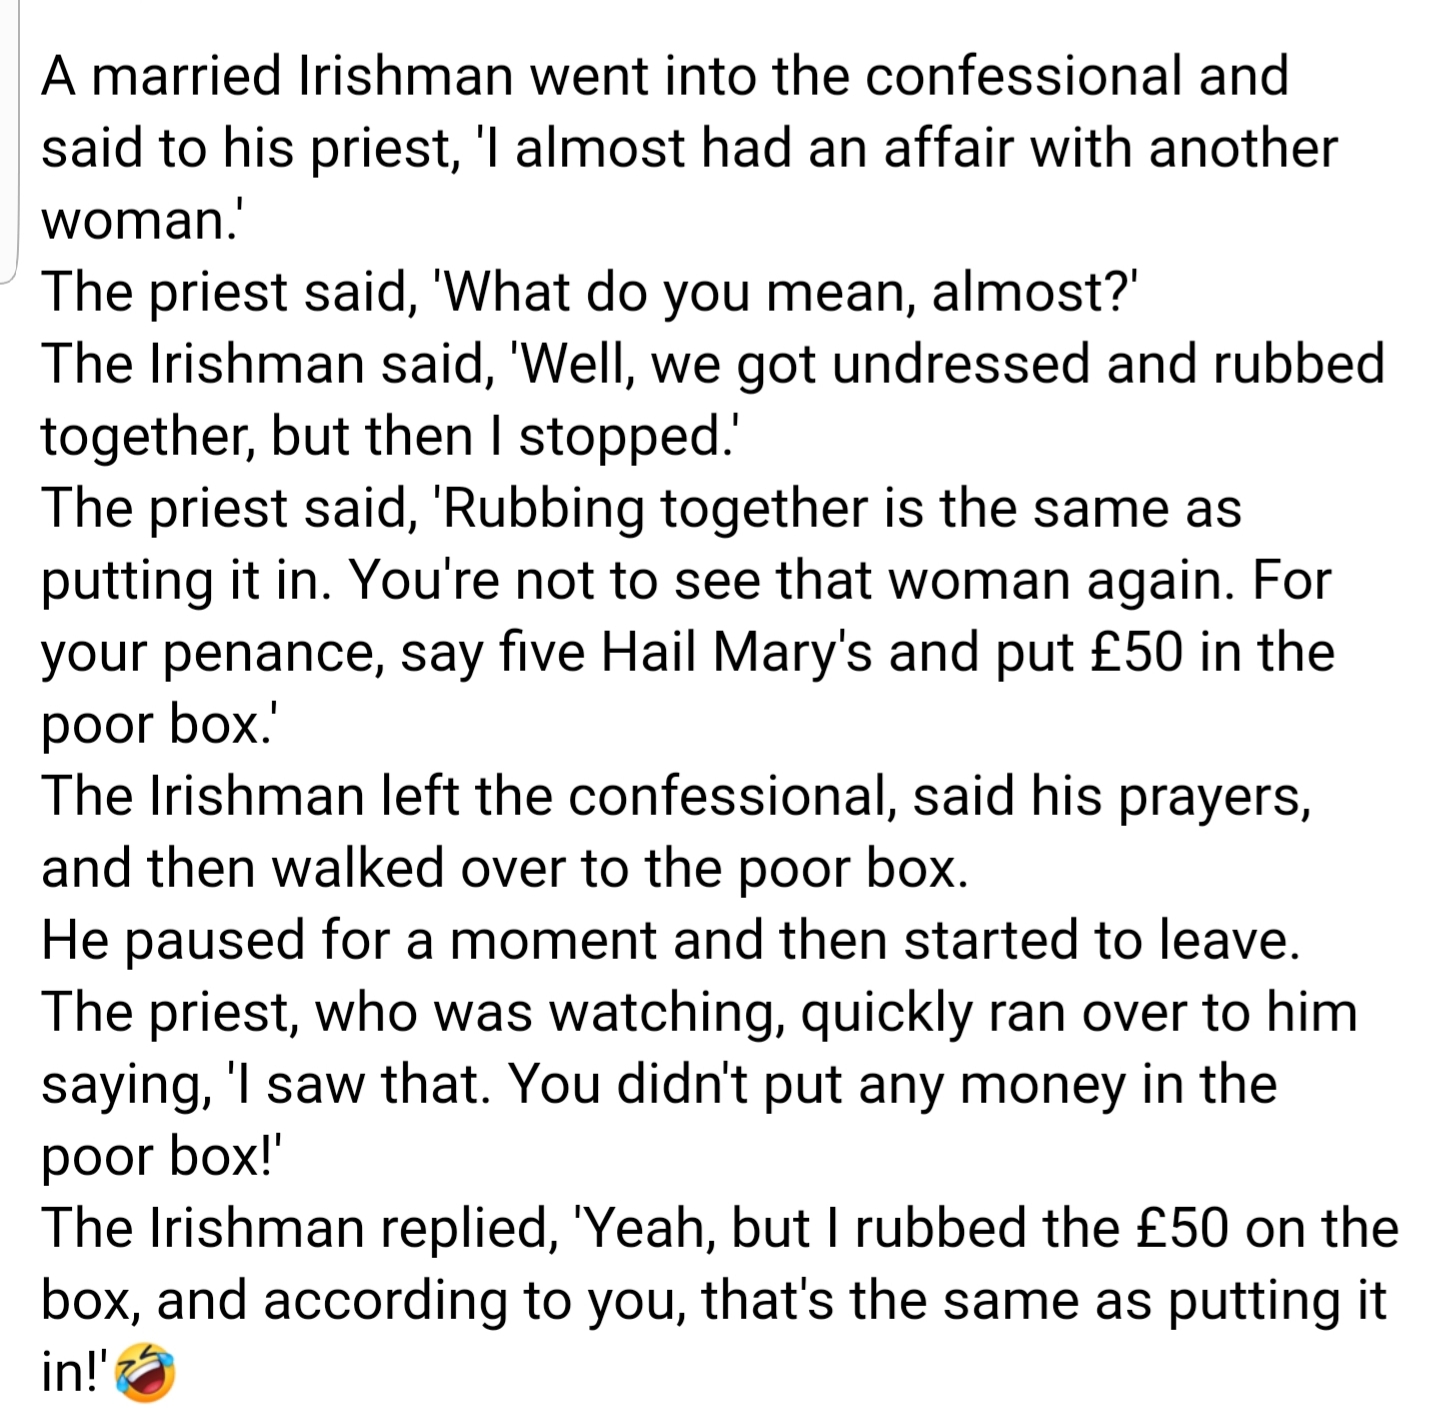Click the 'poor box!' exclamation line
The height and width of the screenshot is (1415, 1440).
click(x=163, y=1157)
